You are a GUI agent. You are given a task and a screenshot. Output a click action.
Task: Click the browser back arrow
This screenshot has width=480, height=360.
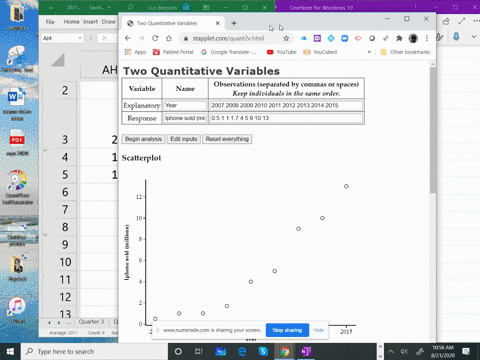128,38
